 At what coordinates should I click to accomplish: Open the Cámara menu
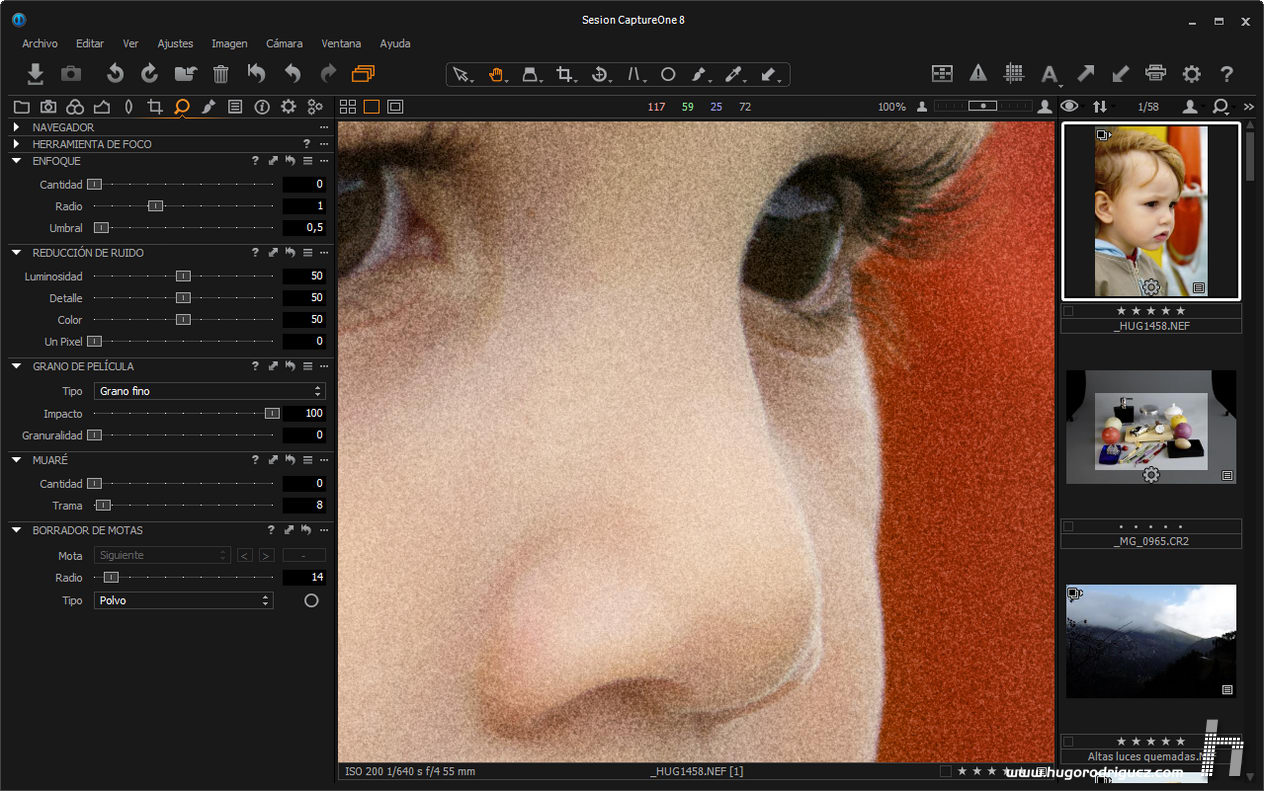(284, 44)
